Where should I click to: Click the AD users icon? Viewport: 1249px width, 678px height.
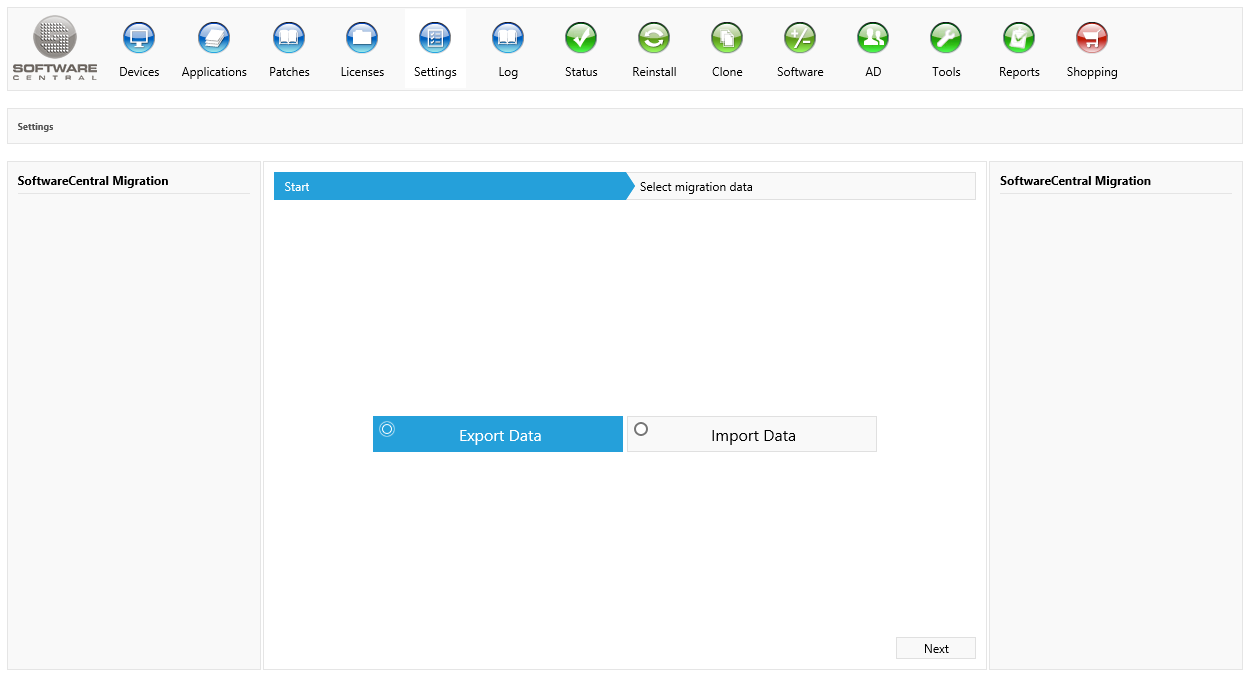[873, 39]
